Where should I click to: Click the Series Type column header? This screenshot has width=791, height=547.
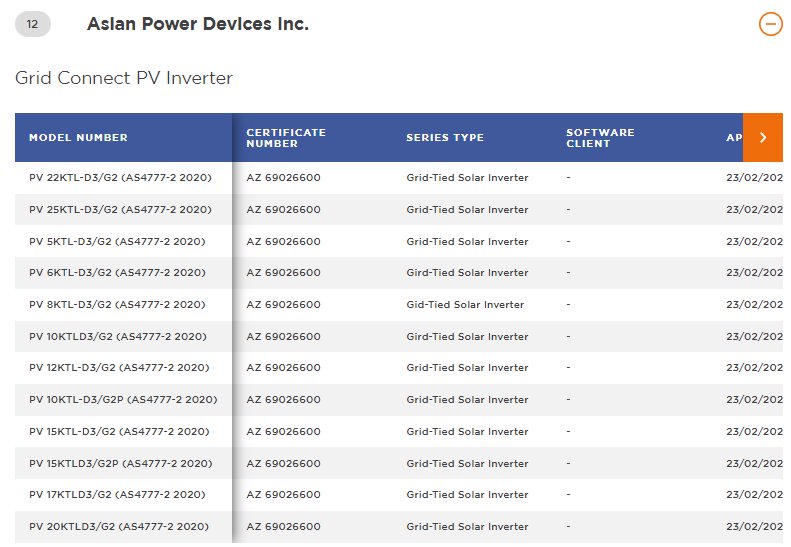445,138
